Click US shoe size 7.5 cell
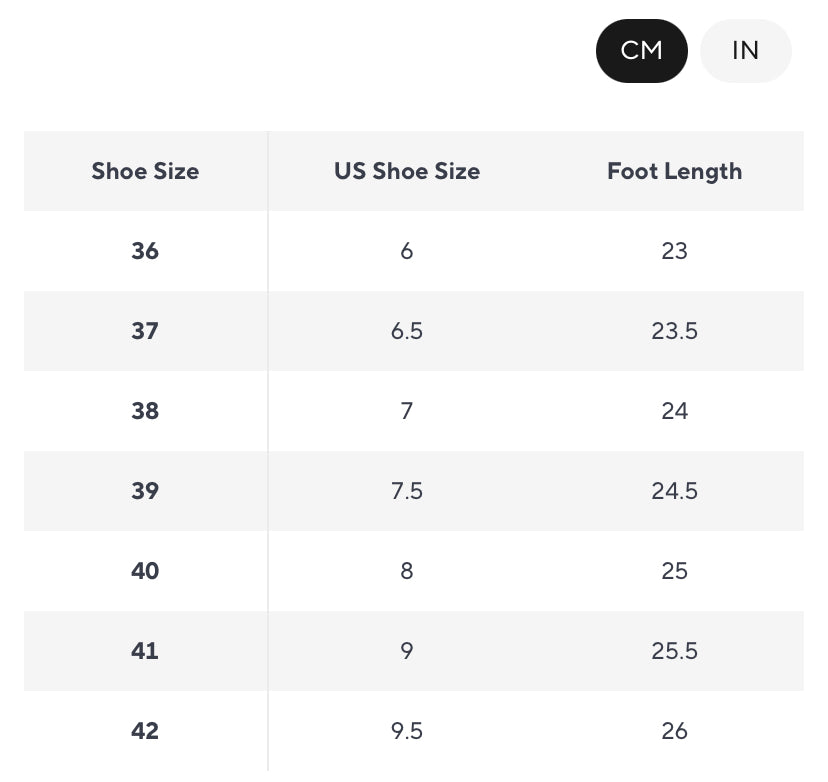 click(407, 491)
